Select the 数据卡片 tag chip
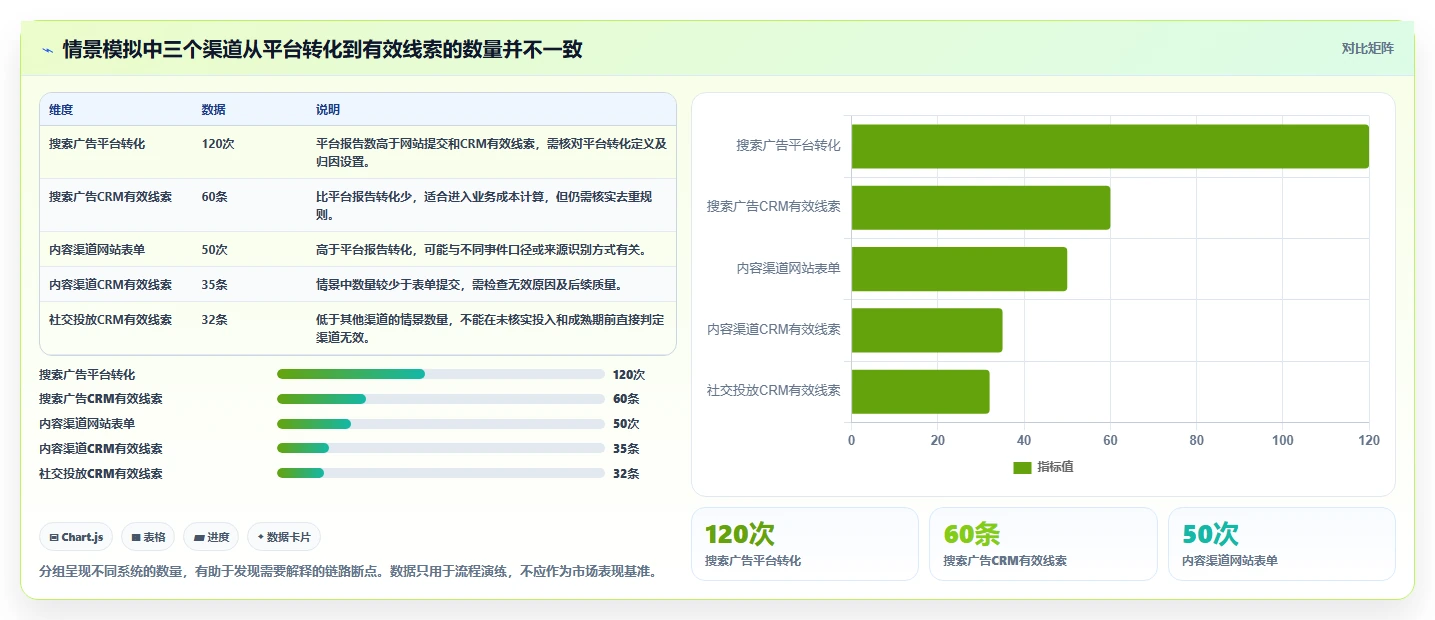 point(284,537)
